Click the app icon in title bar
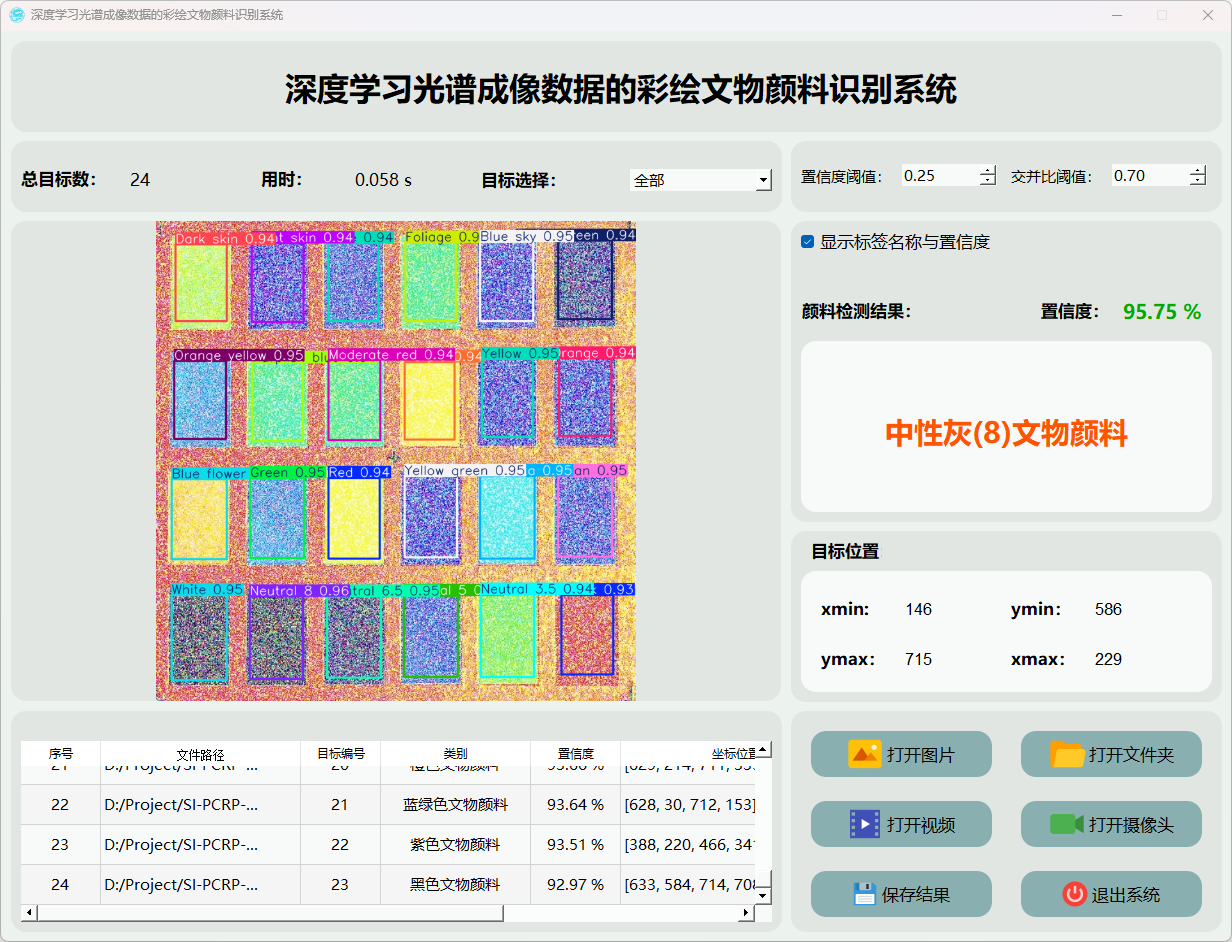 (17, 15)
